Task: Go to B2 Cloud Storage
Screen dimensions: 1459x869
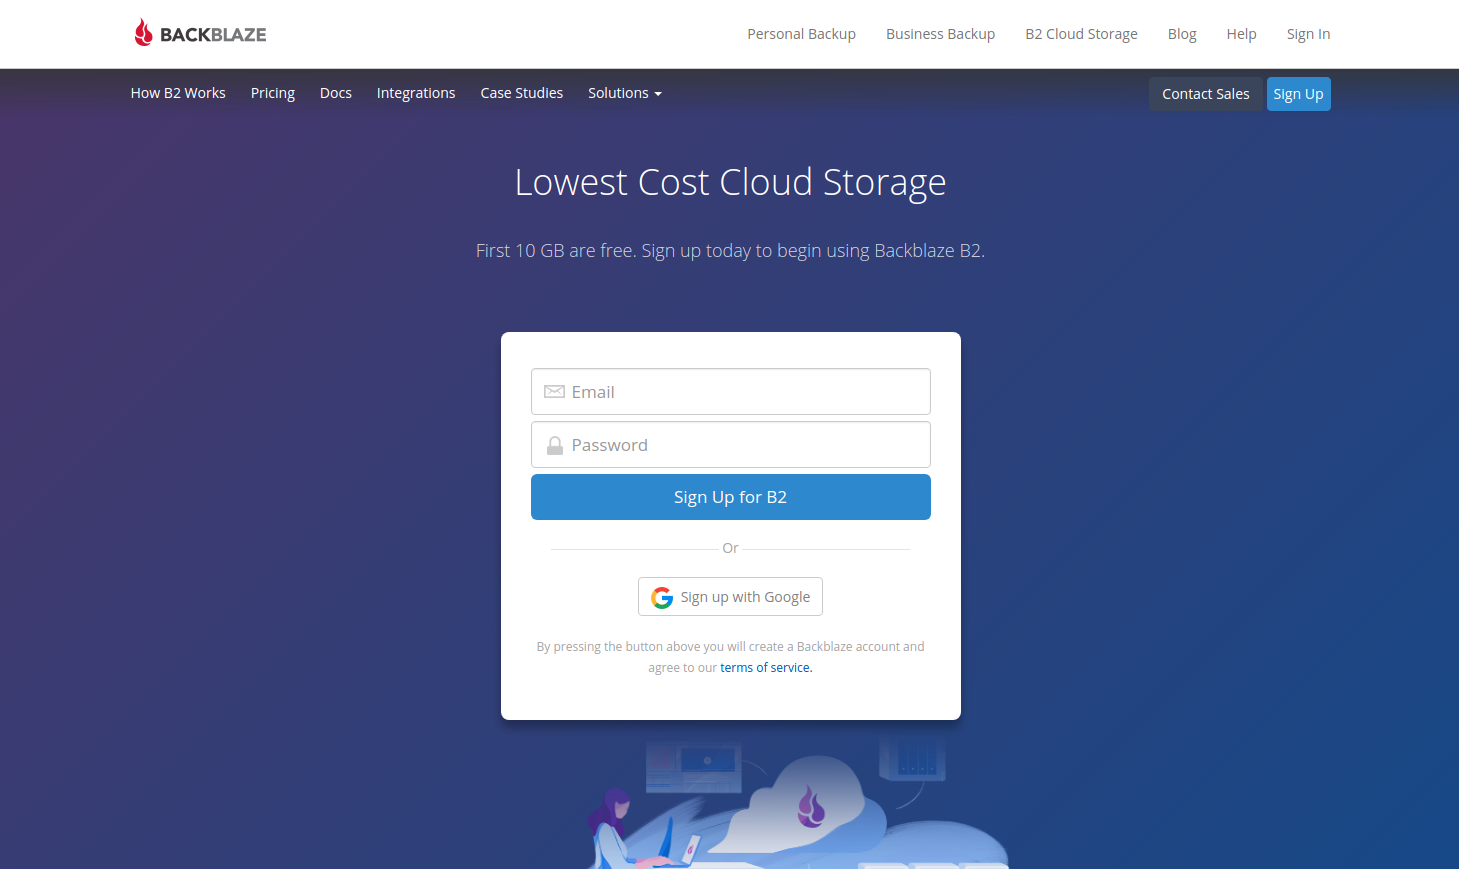Action: click(1081, 34)
